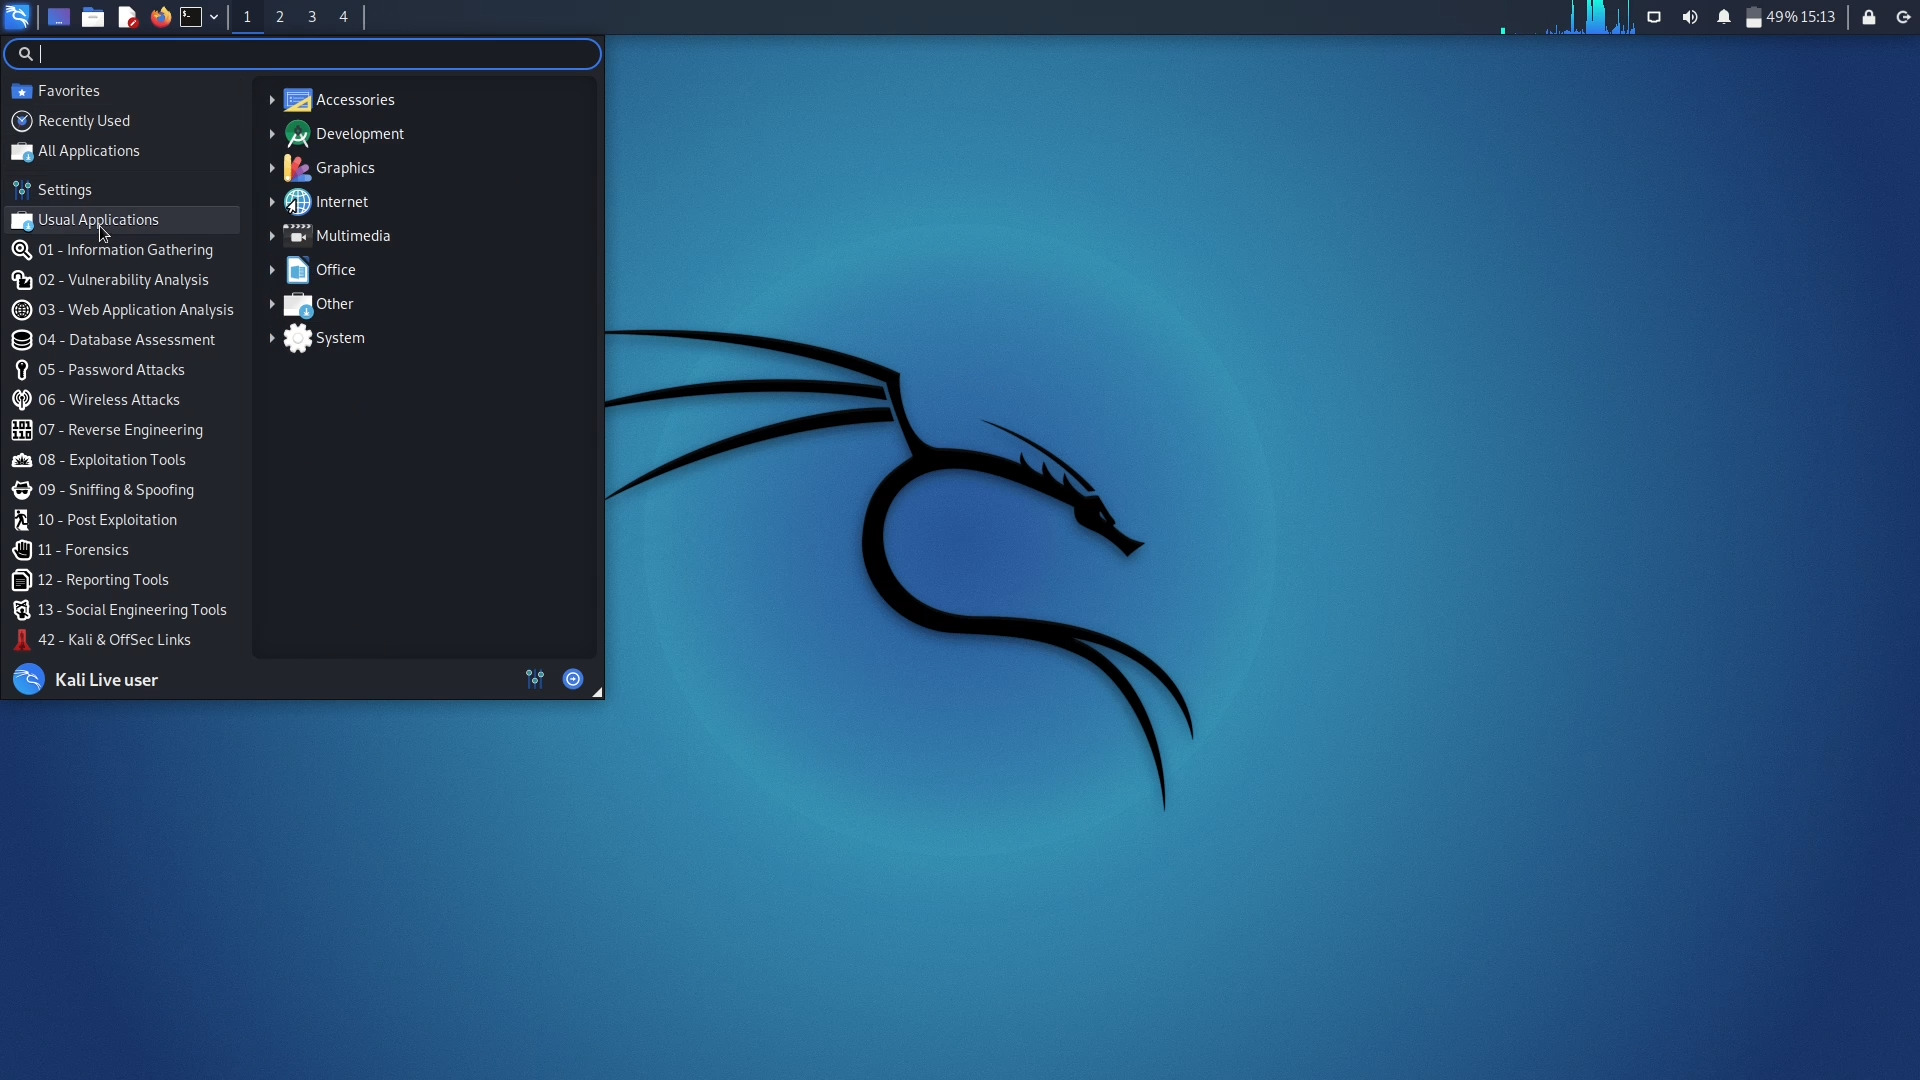Screen dimensions: 1920x1080
Task: Open Favorites category
Action: click(123, 91)
